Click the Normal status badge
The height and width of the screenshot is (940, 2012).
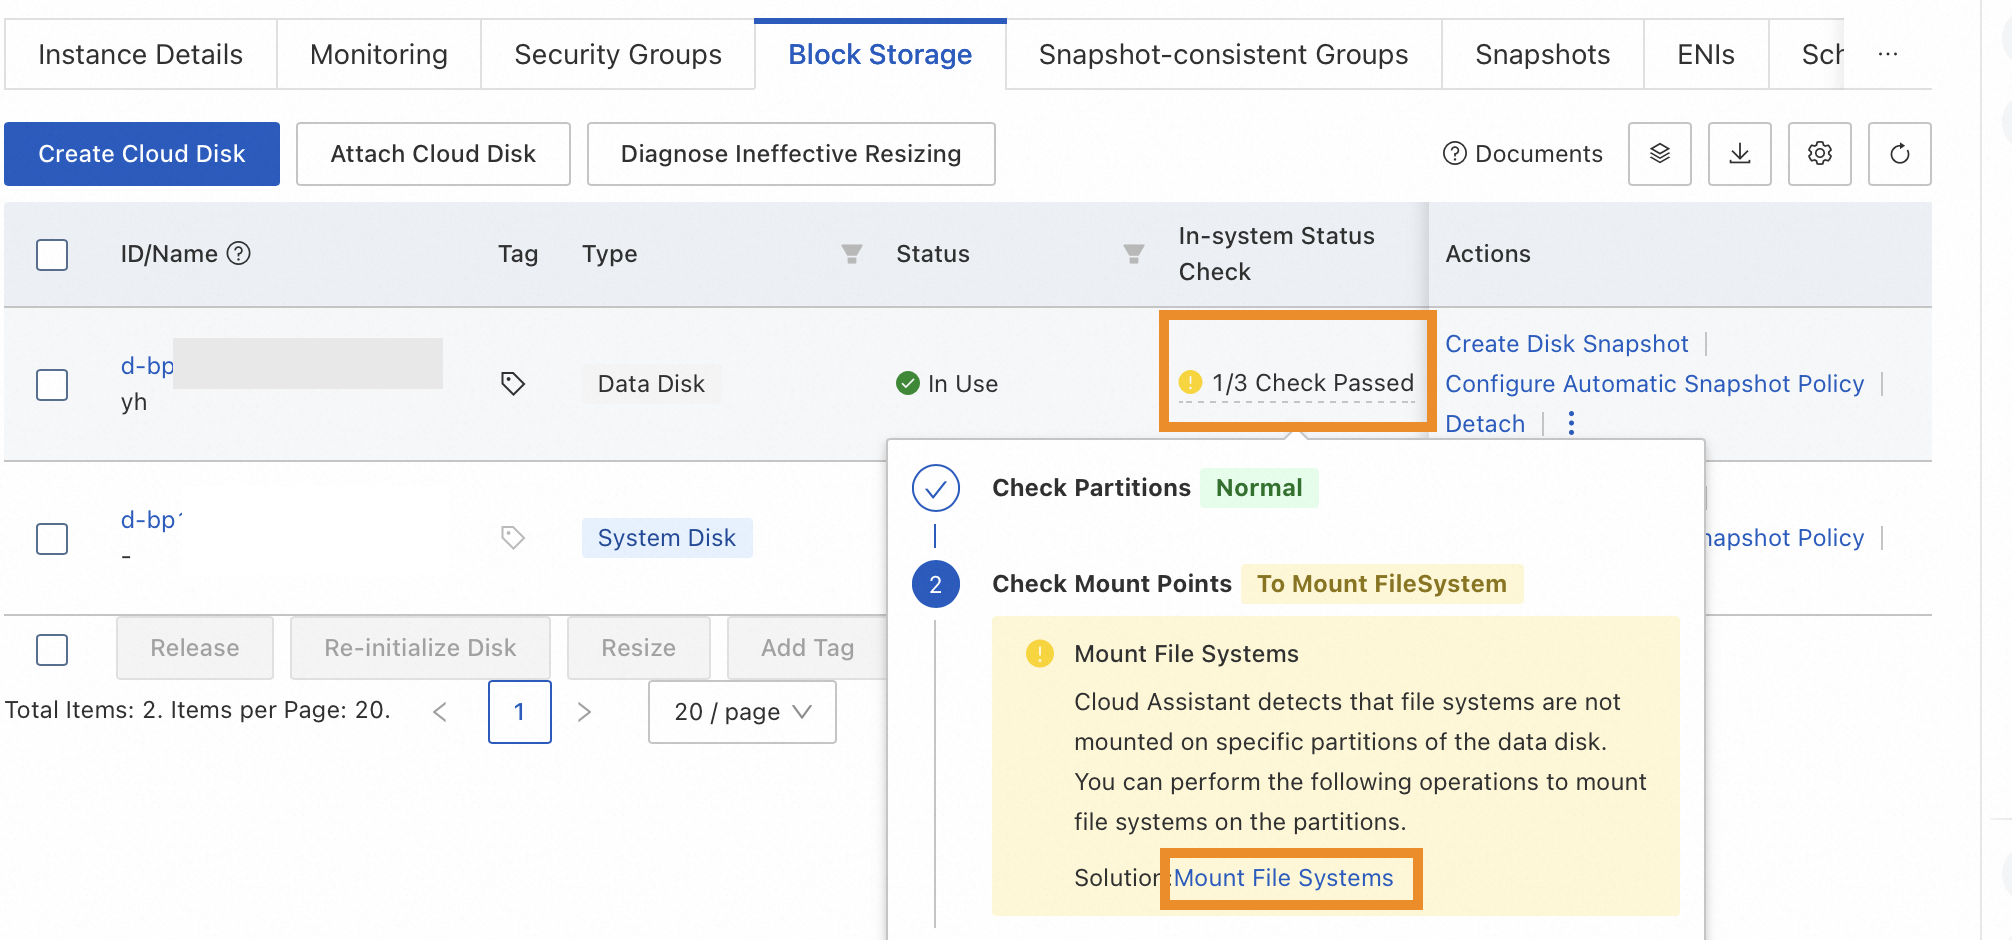point(1259,488)
